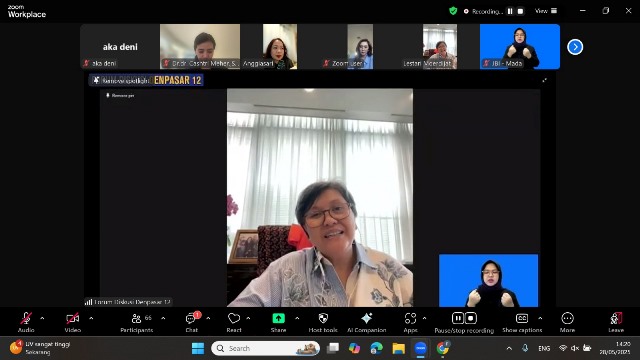Image resolution: width=640 pixels, height=360 pixels.
Task: Open Host tools shield icon
Action: tap(323, 318)
